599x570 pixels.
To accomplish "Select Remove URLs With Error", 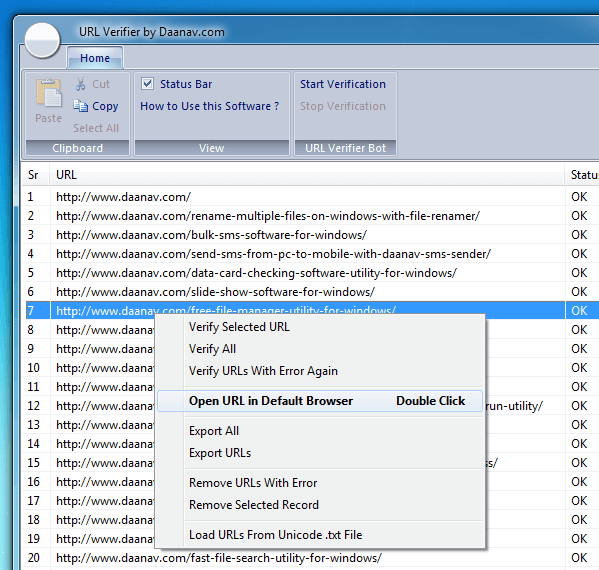I will pyautogui.click(x=320, y=483).
